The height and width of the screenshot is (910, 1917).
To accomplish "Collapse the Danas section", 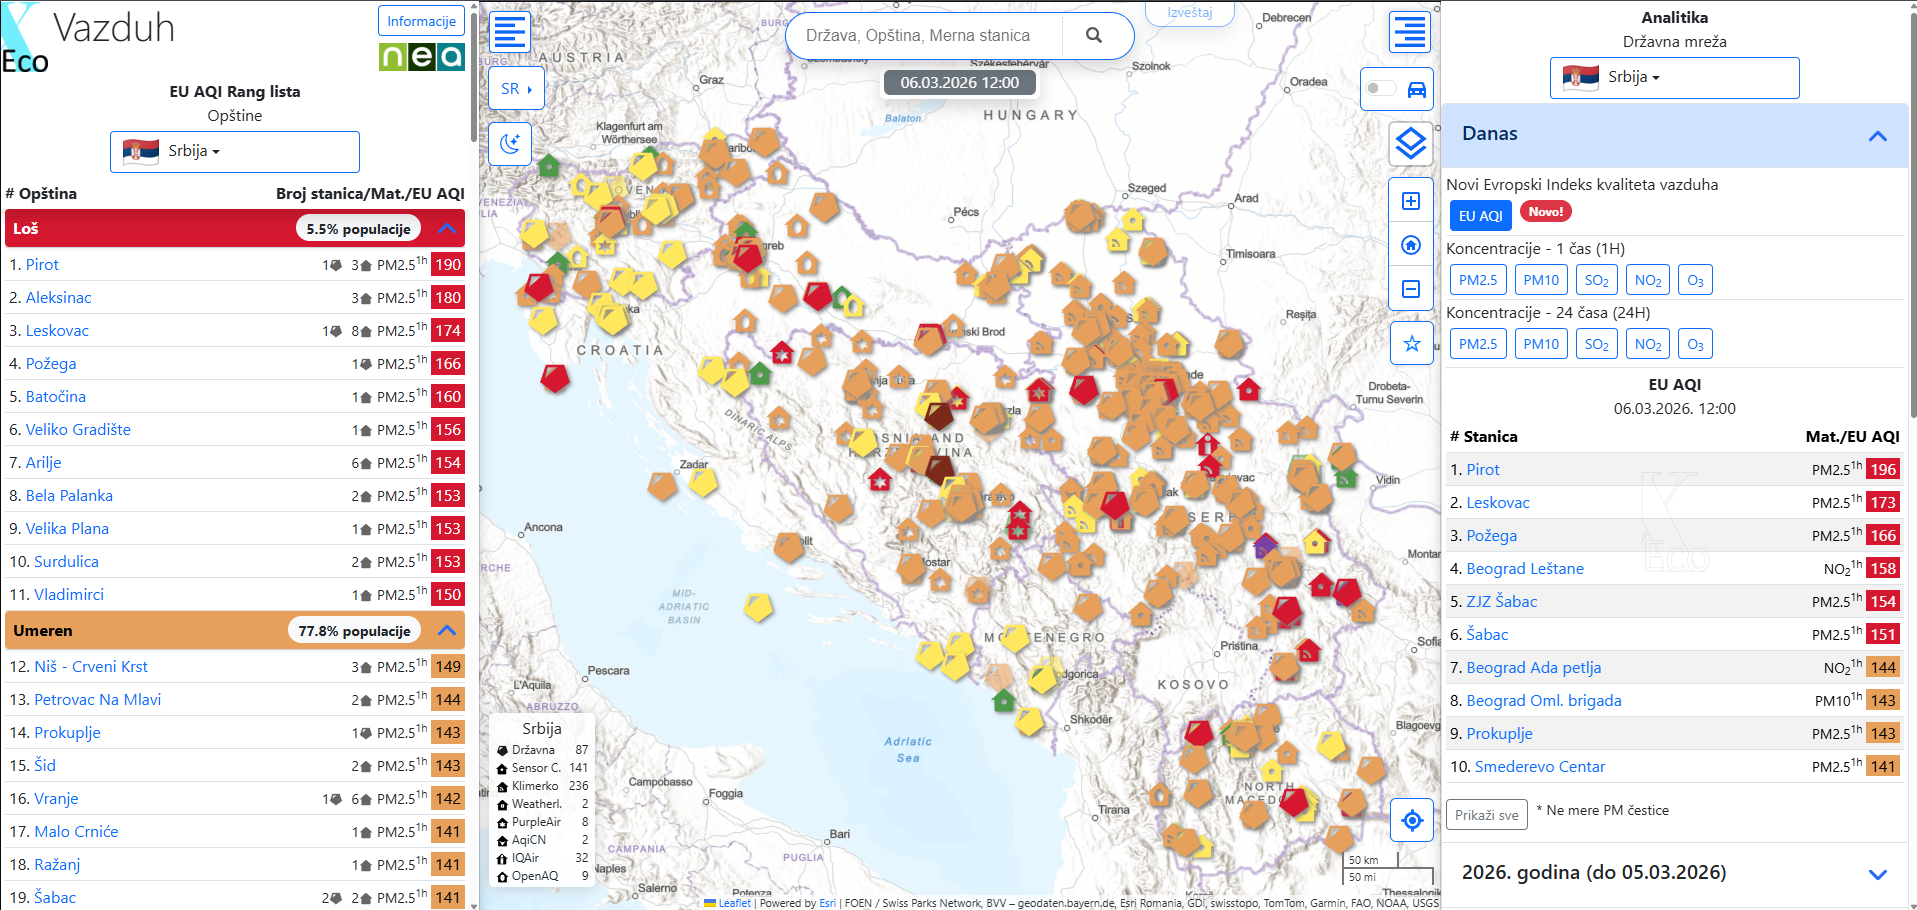I will [1877, 135].
